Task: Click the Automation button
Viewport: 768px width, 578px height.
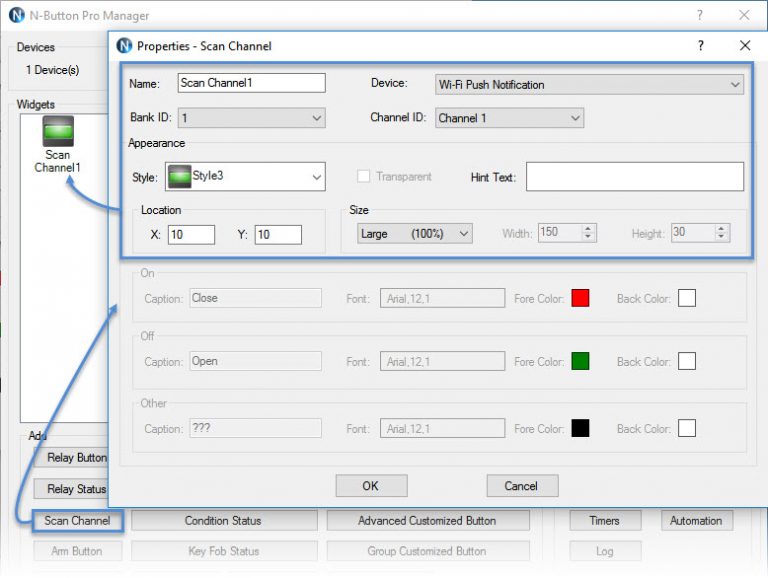Action: click(696, 521)
